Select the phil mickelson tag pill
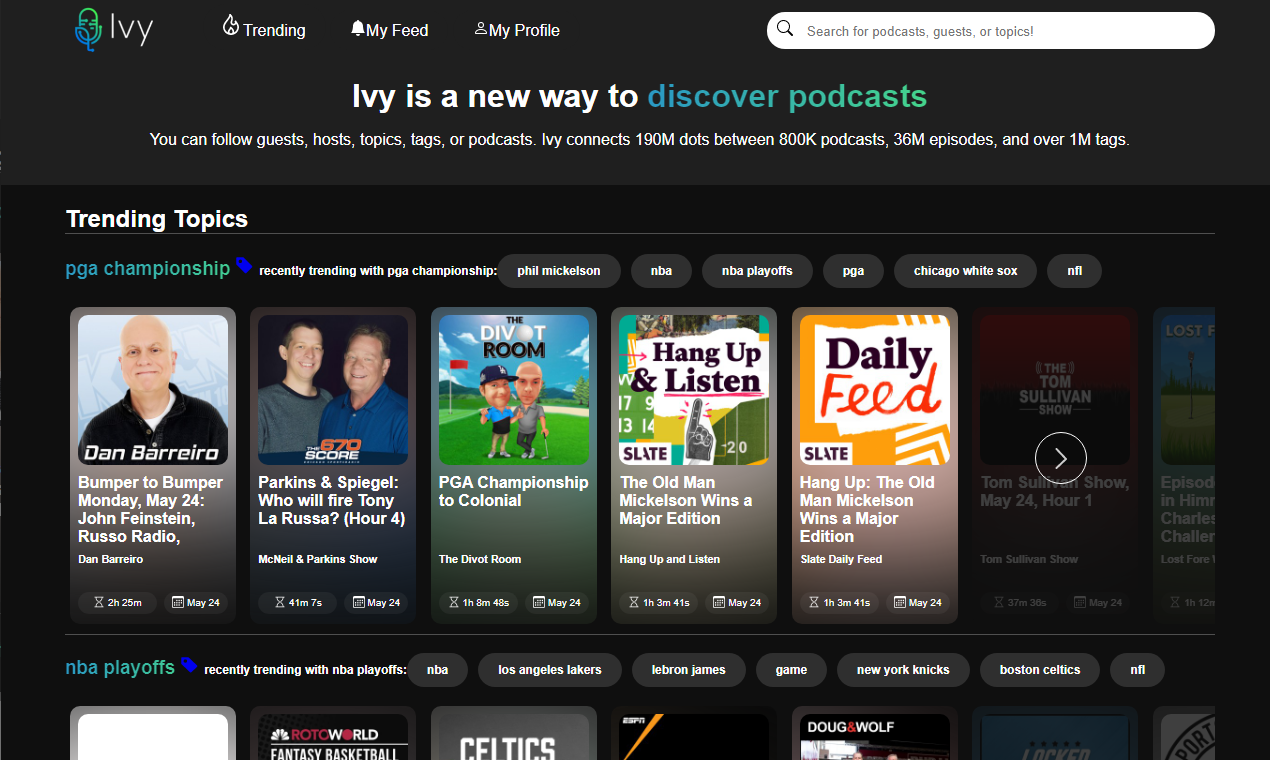1270x760 pixels. tap(559, 270)
